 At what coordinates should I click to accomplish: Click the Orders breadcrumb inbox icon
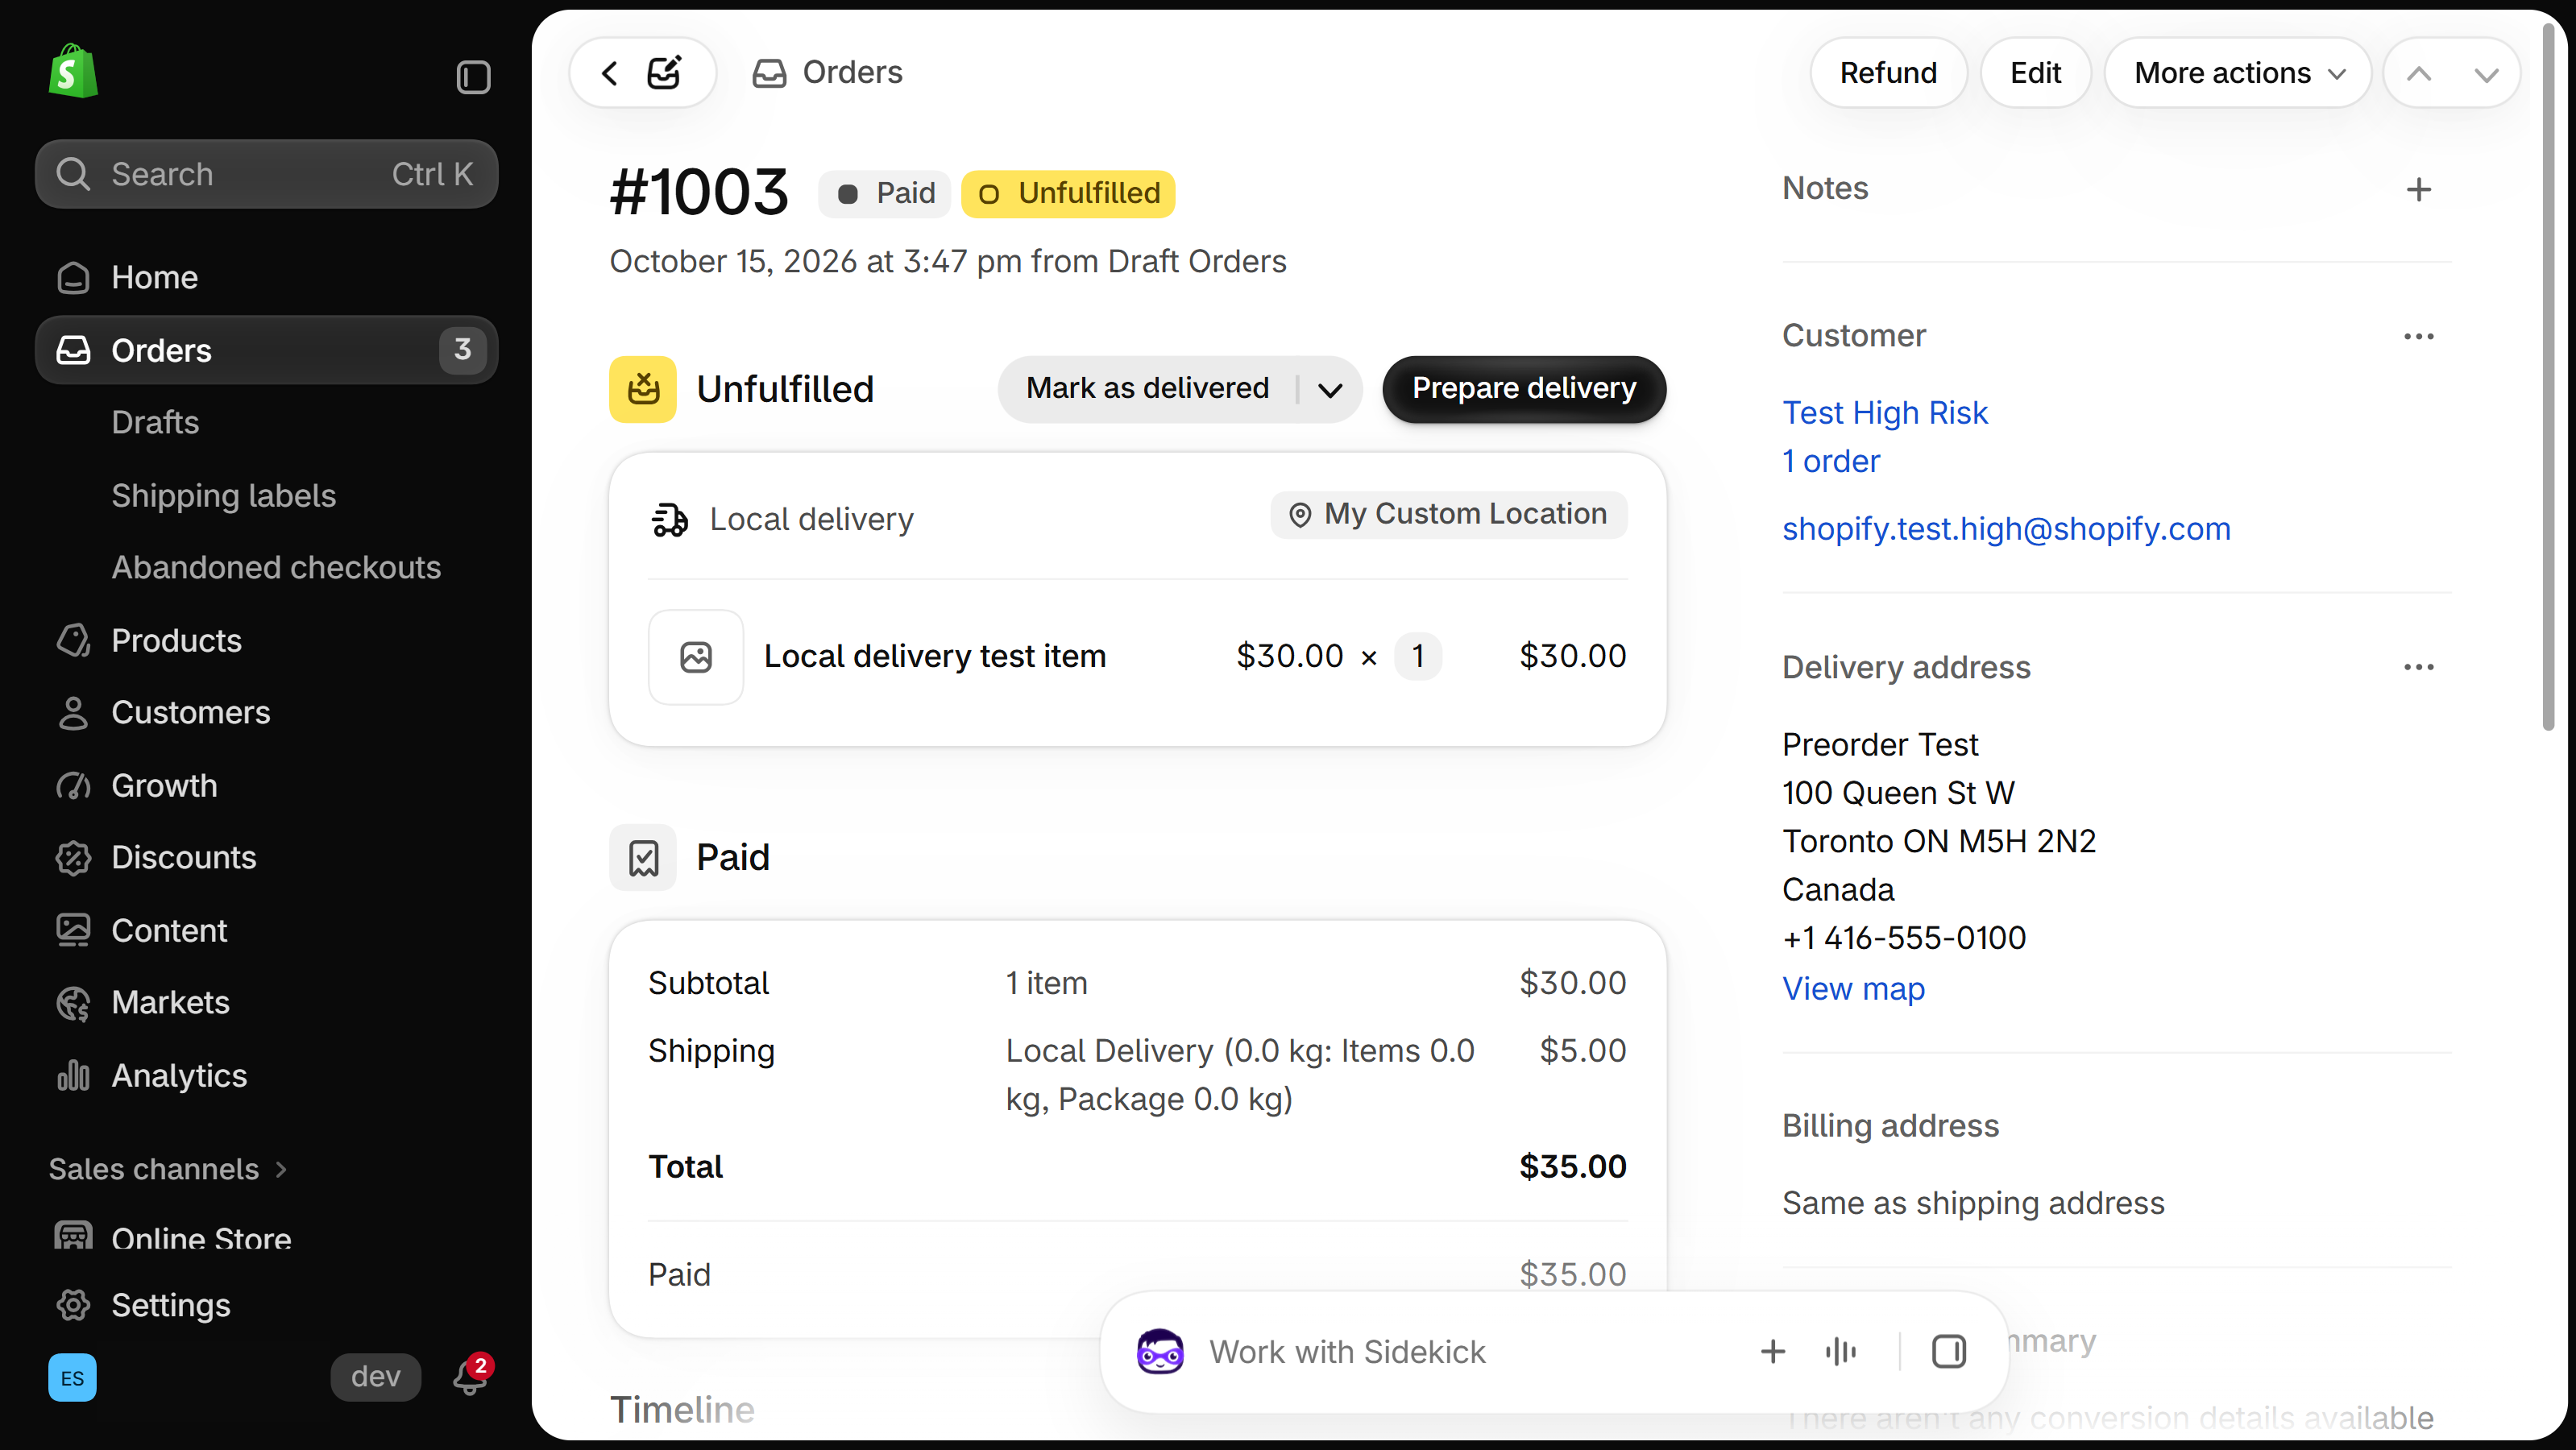769,73
